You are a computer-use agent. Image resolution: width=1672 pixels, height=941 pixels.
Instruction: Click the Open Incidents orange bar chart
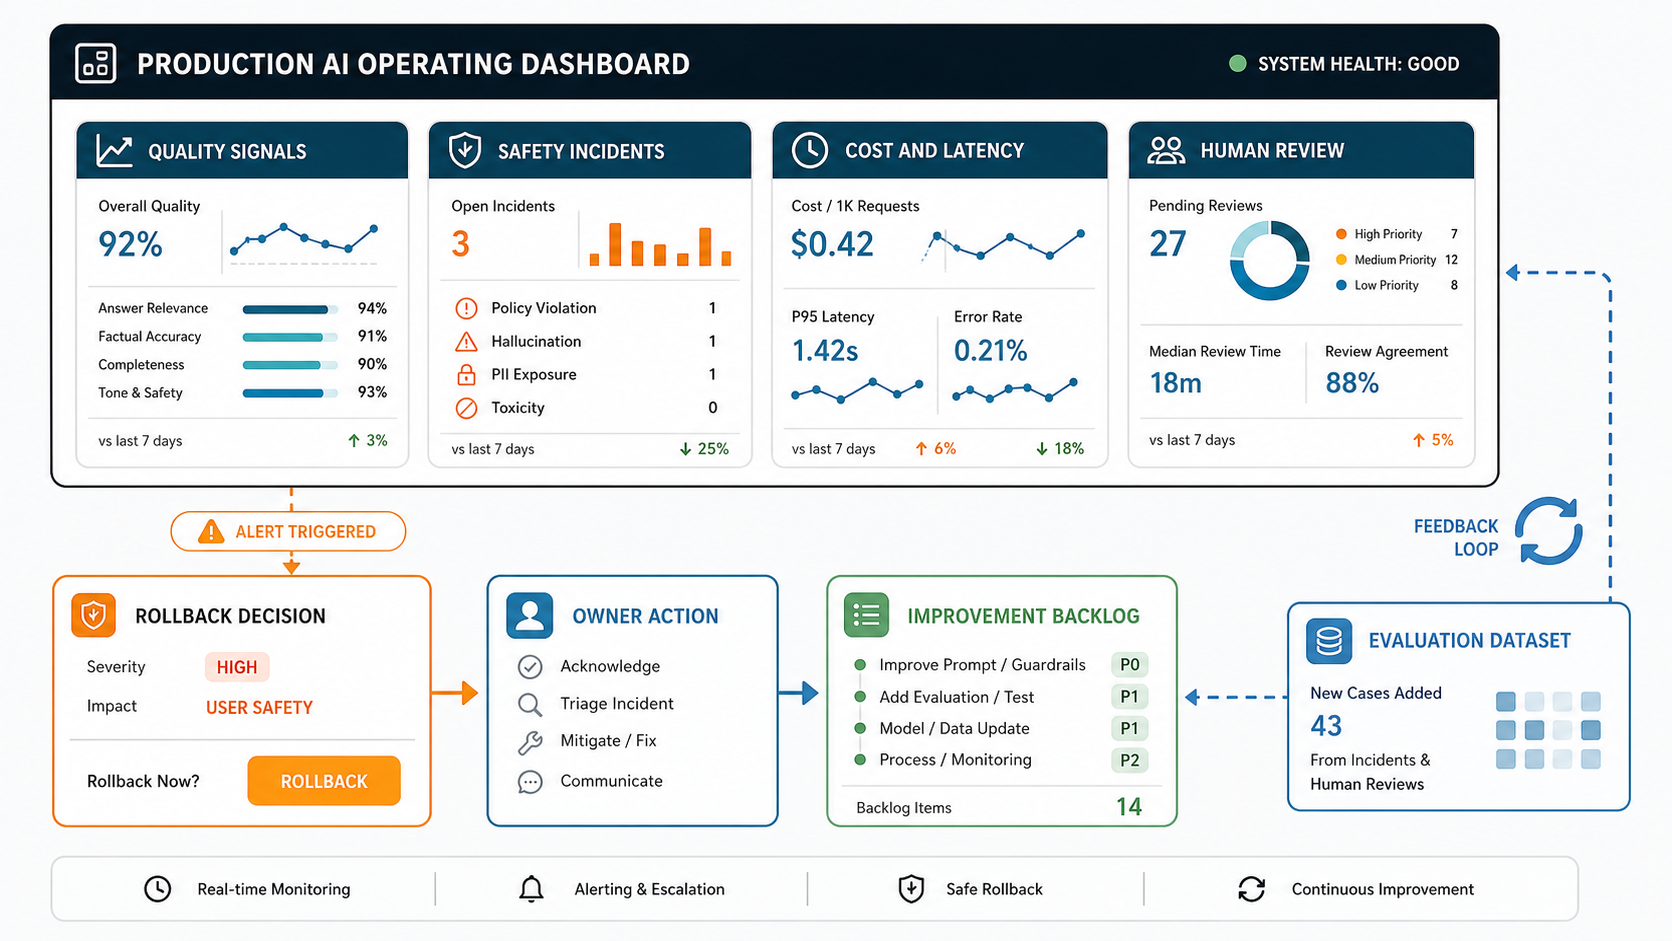click(x=660, y=245)
